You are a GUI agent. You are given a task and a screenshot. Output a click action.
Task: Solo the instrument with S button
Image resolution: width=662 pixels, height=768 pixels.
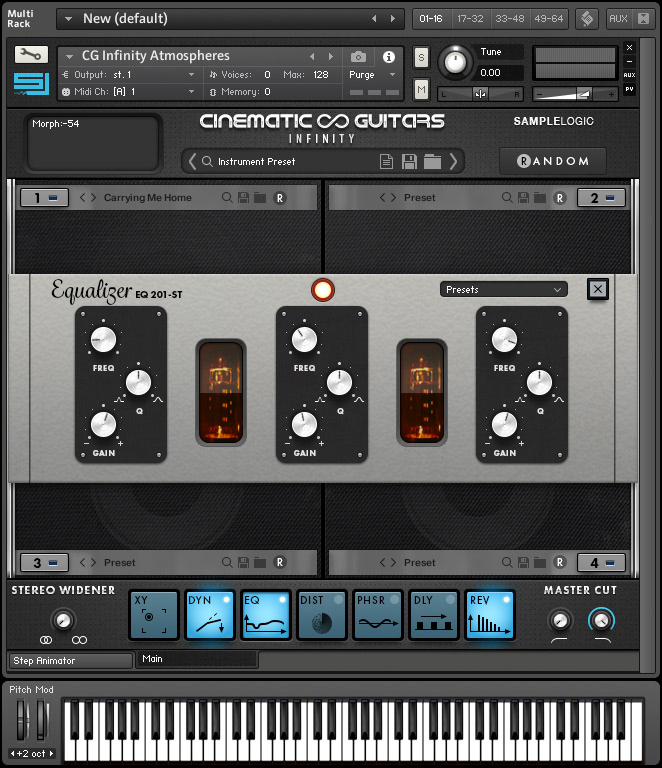(x=421, y=58)
